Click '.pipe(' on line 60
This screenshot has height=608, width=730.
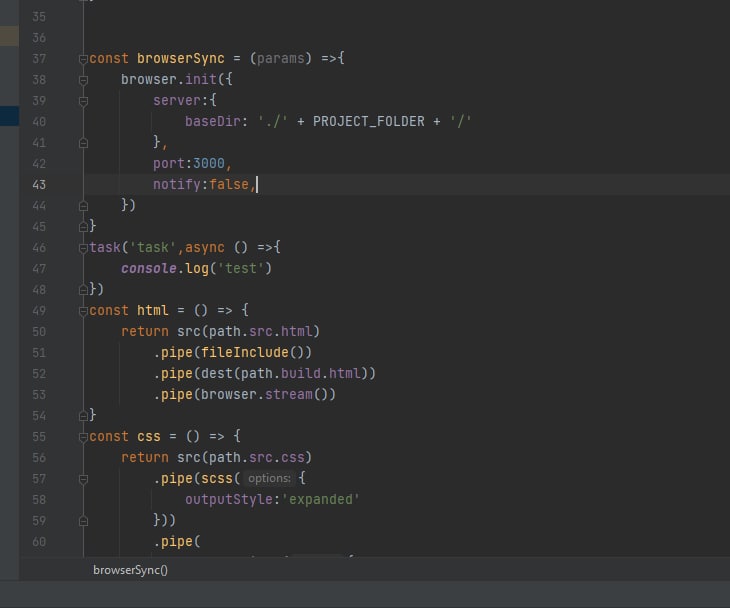coord(177,541)
